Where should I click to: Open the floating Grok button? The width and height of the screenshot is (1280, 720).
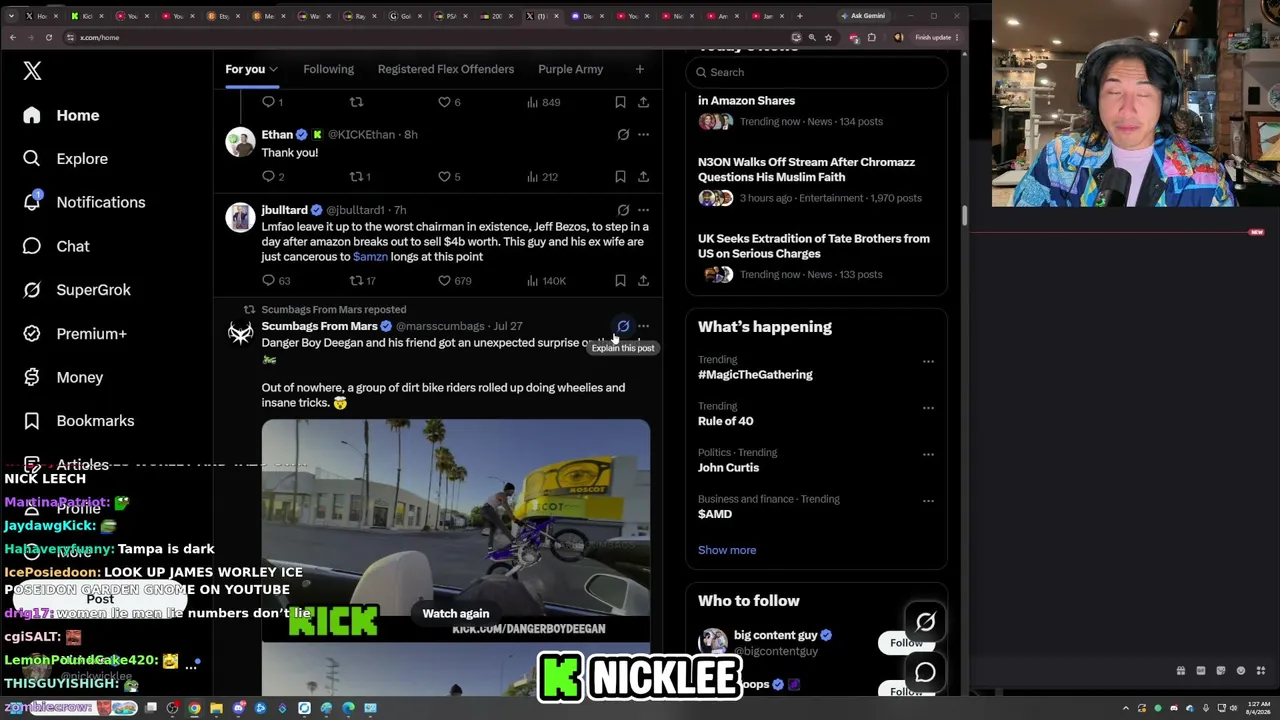pyautogui.click(x=925, y=622)
